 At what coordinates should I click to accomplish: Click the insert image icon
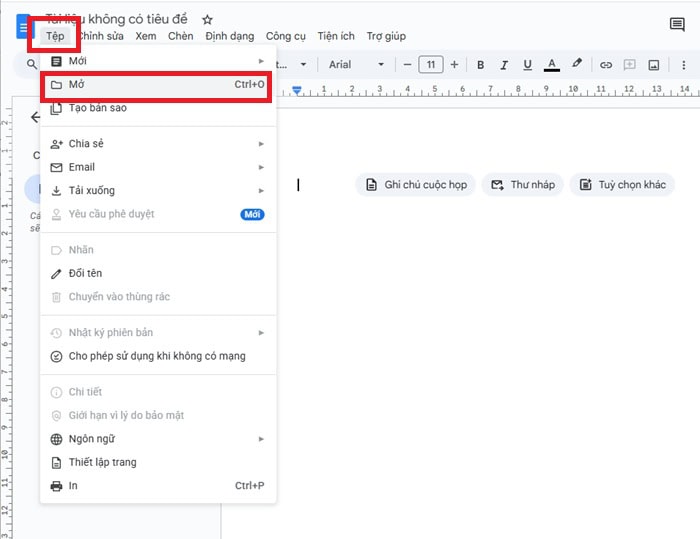[654, 65]
